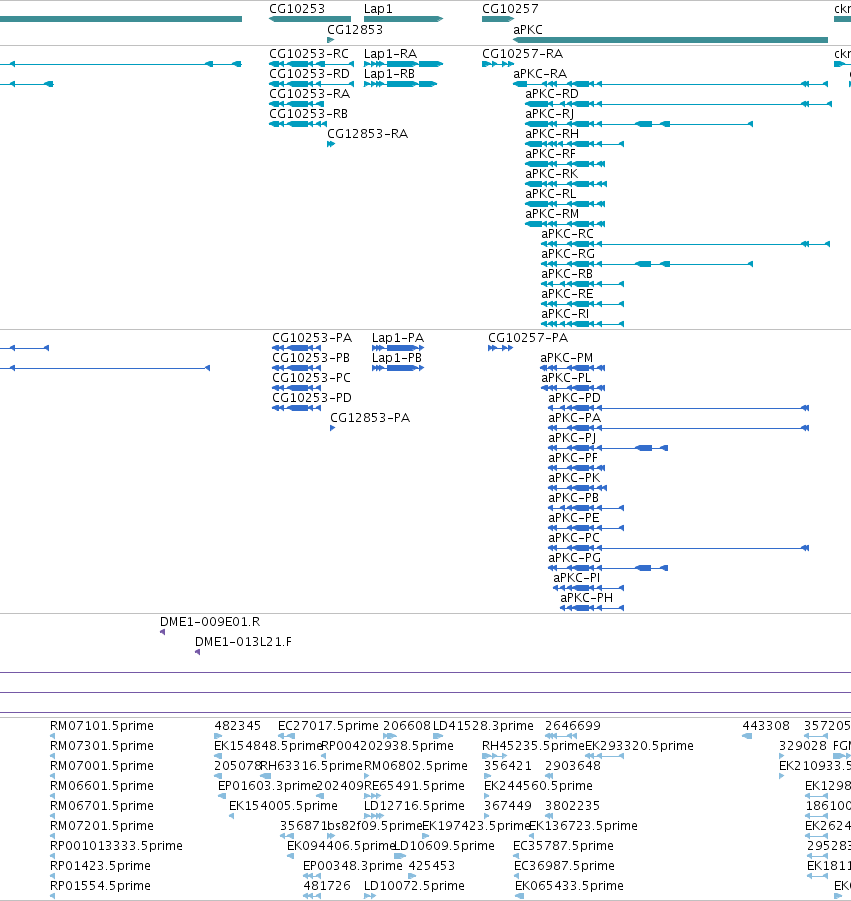Select the CG10257-PA protein label
Image resolution: width=851 pixels, height=901 pixels.
click(x=528, y=338)
